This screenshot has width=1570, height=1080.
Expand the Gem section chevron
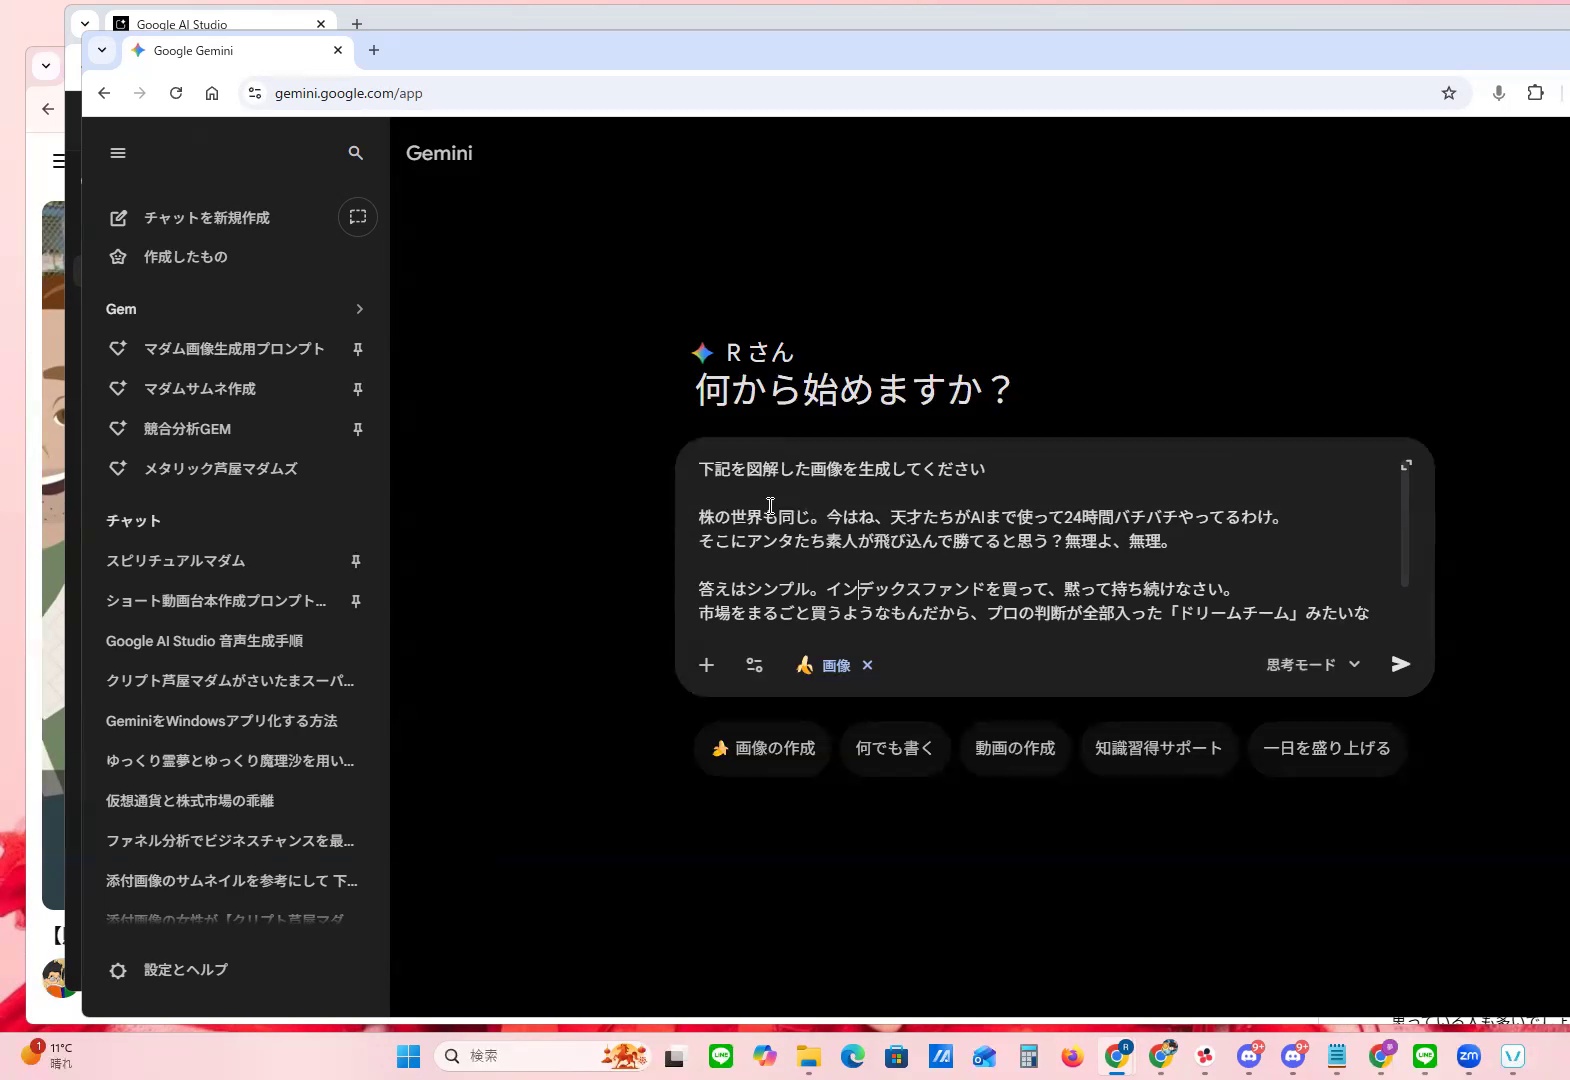pyautogui.click(x=359, y=309)
